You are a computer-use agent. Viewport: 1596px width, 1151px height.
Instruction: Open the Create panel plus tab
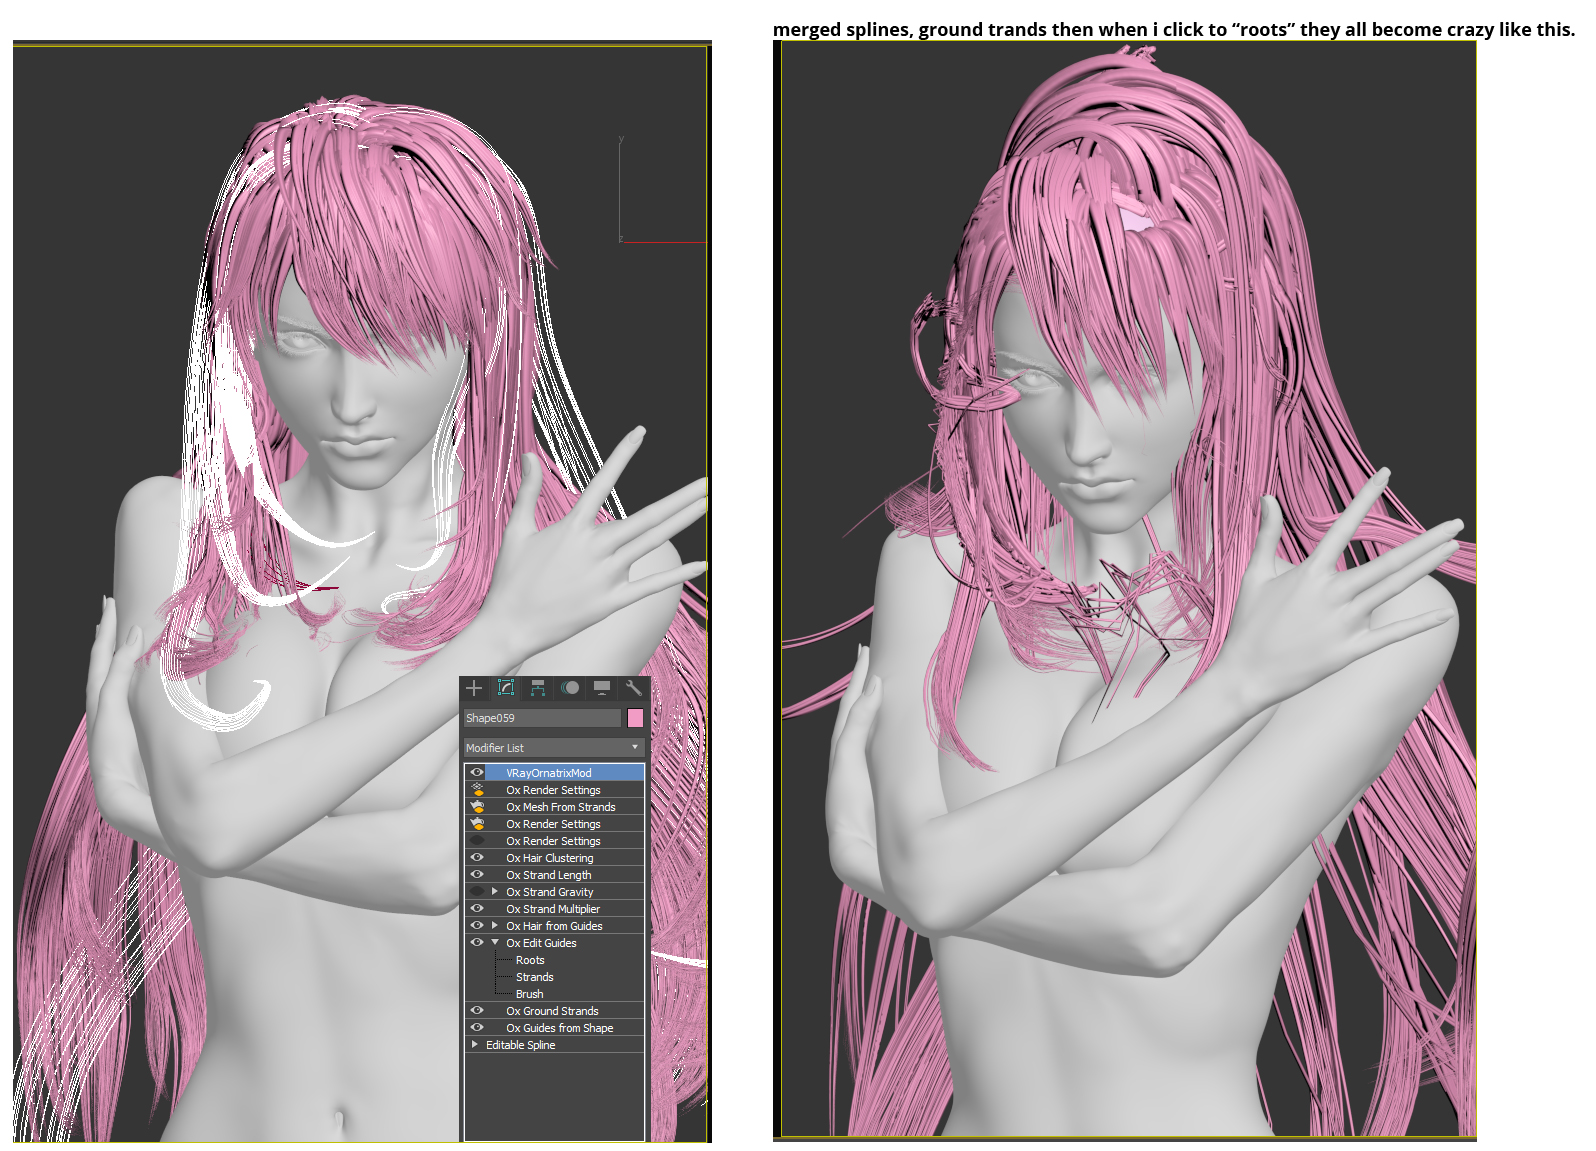[474, 688]
